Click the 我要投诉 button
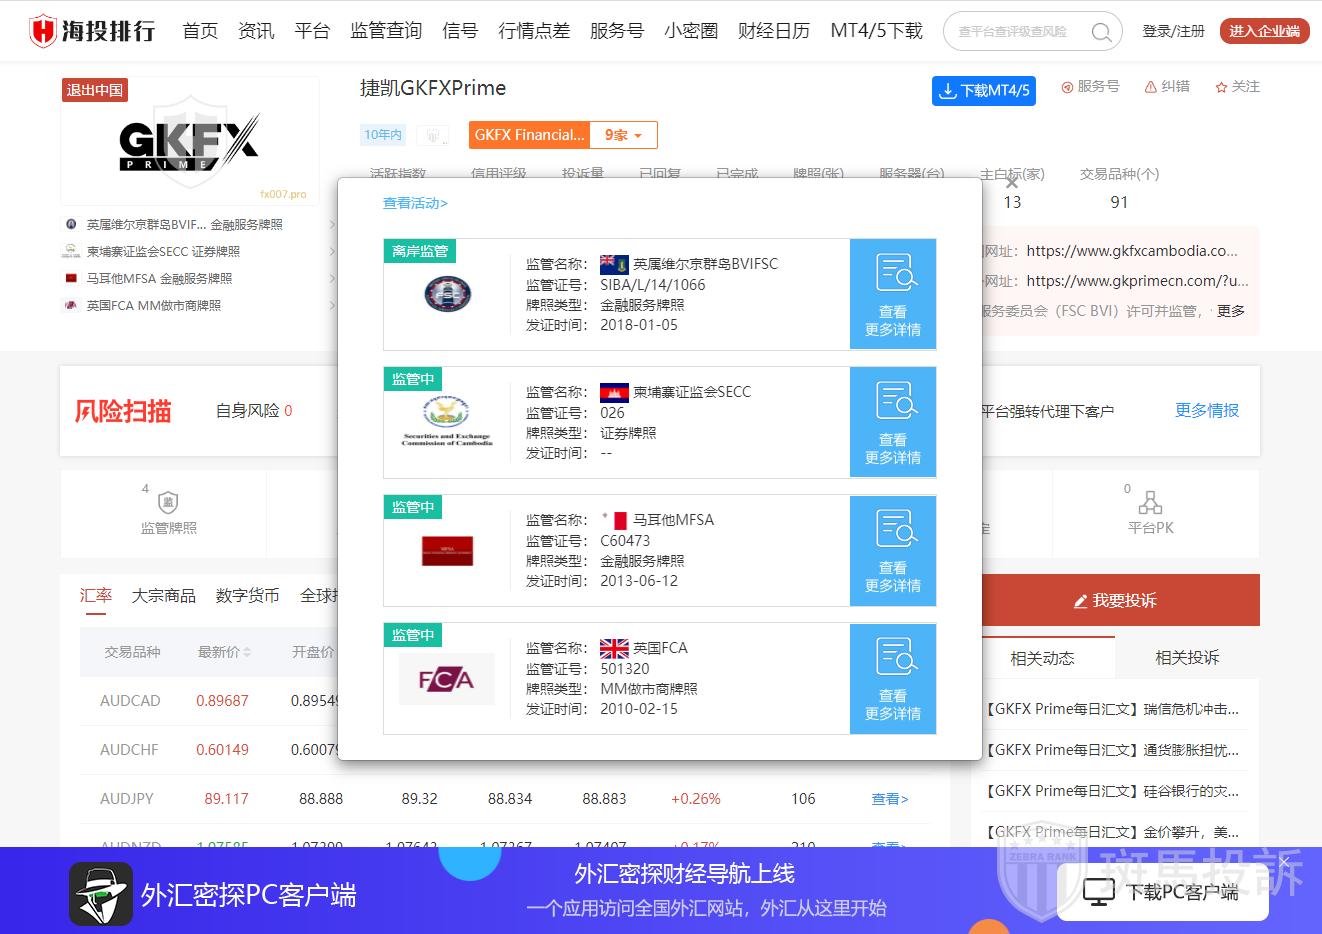Viewport: 1322px width, 934px height. (x=1115, y=600)
